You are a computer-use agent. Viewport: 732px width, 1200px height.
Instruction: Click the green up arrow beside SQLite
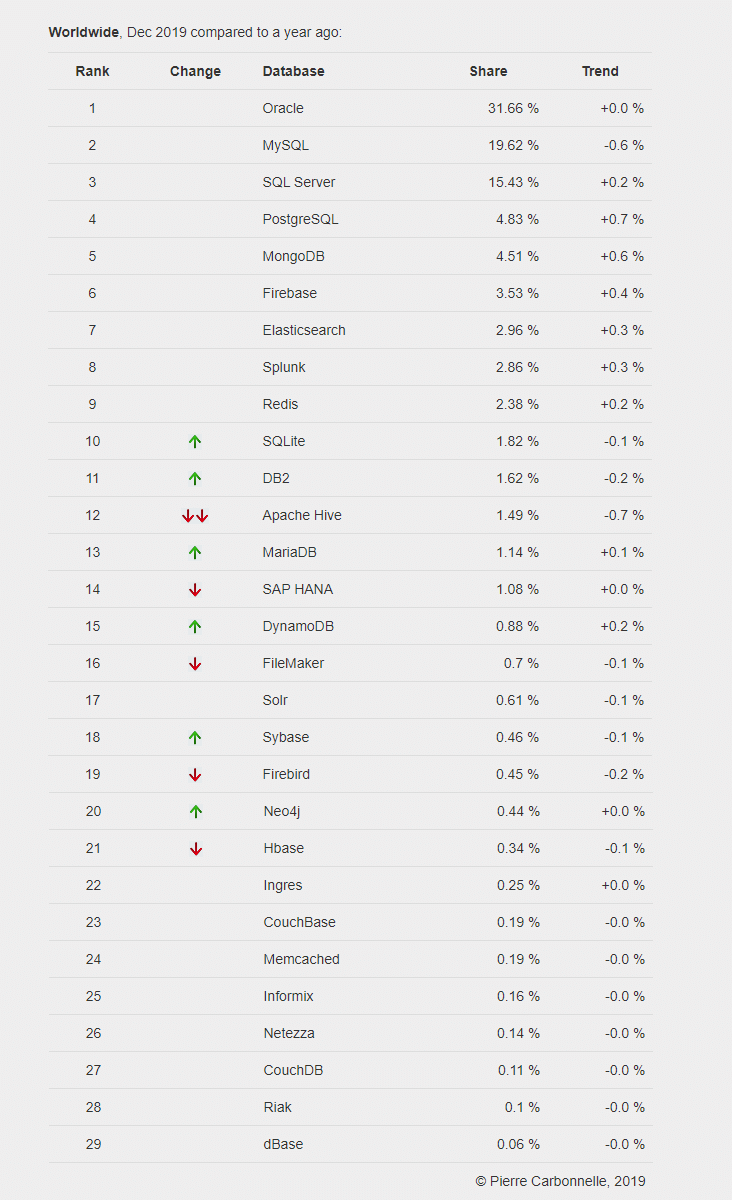[x=195, y=441]
